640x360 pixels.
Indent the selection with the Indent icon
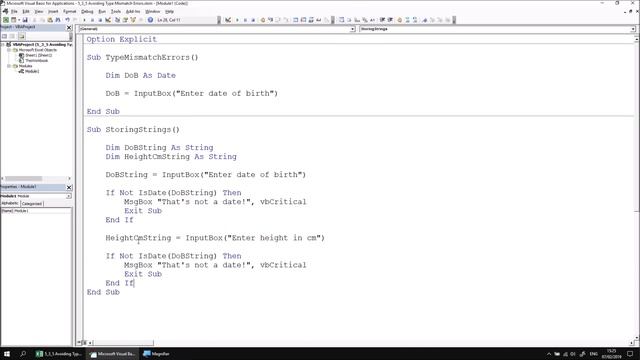[x=382, y=20]
